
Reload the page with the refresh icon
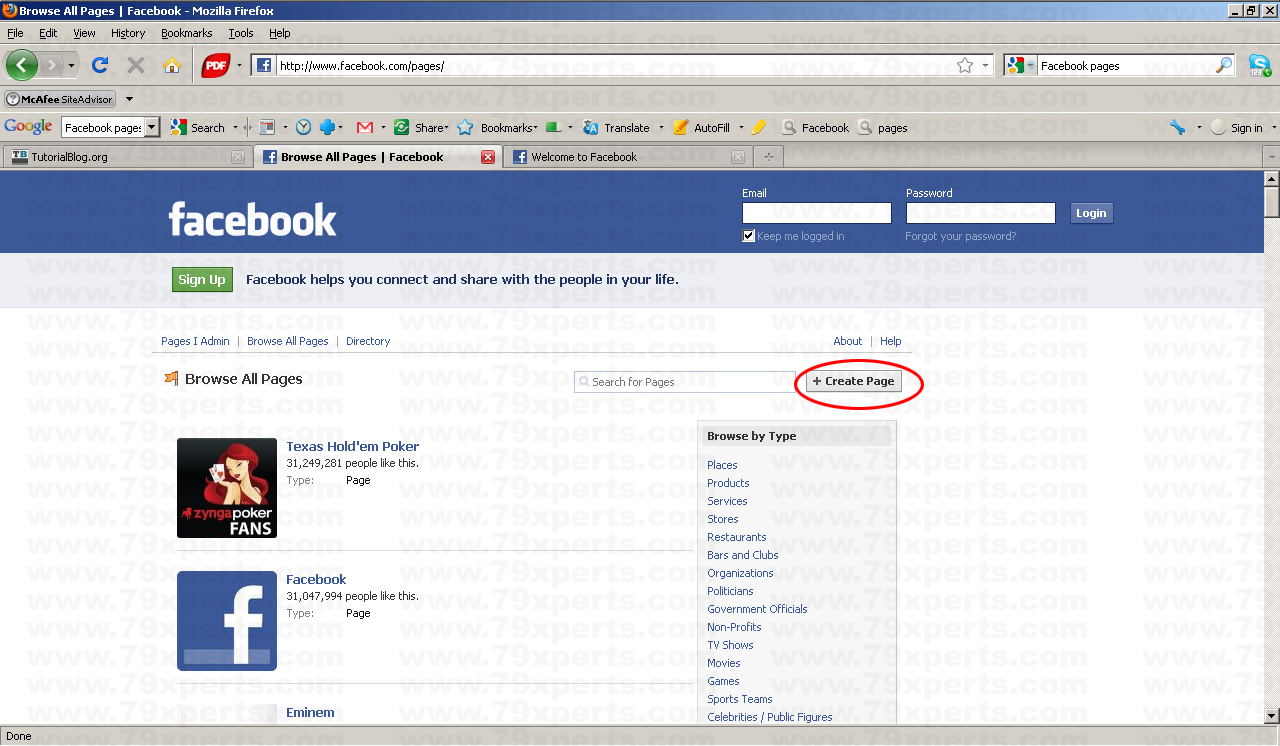tap(100, 65)
